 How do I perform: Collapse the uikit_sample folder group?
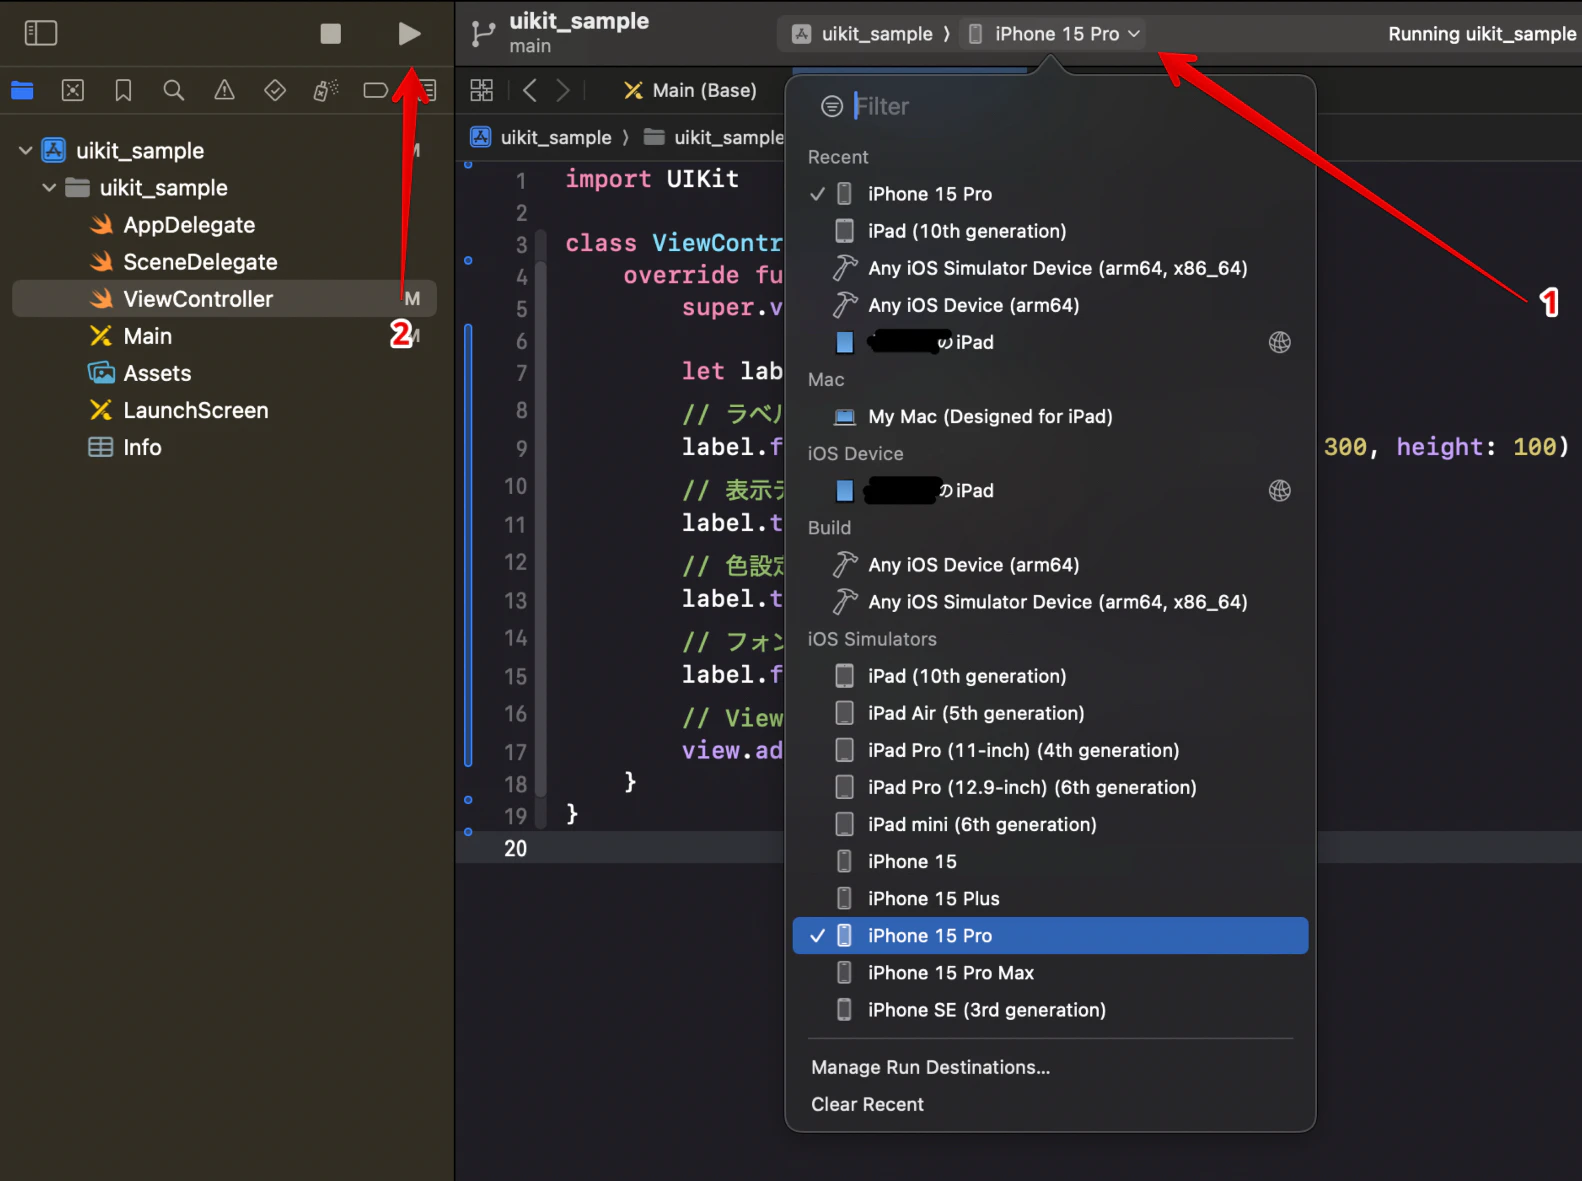pos(49,188)
